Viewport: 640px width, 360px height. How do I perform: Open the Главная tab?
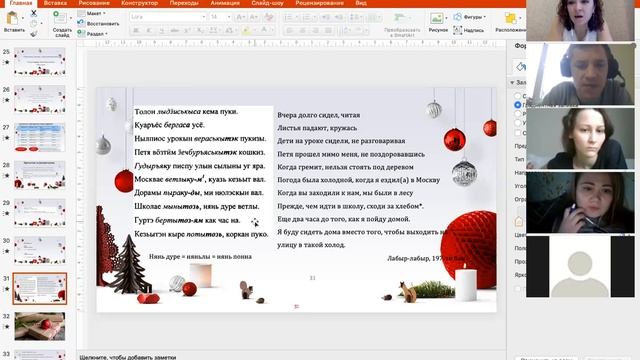click(21, 3)
